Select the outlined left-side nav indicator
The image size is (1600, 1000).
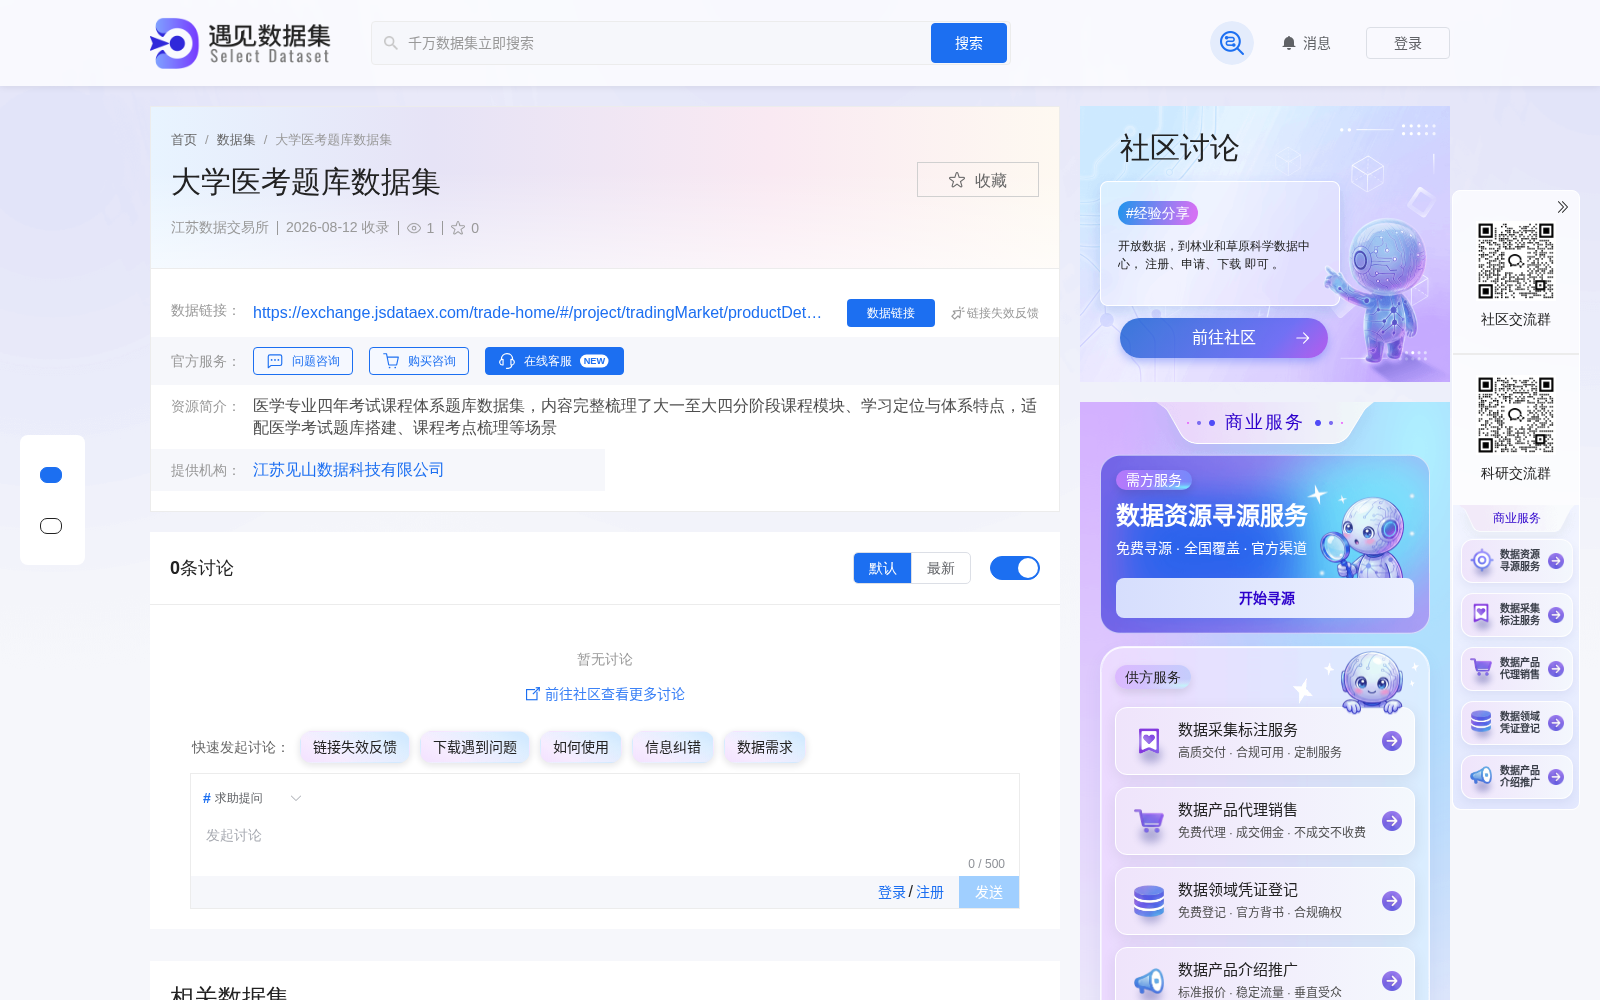[51, 526]
